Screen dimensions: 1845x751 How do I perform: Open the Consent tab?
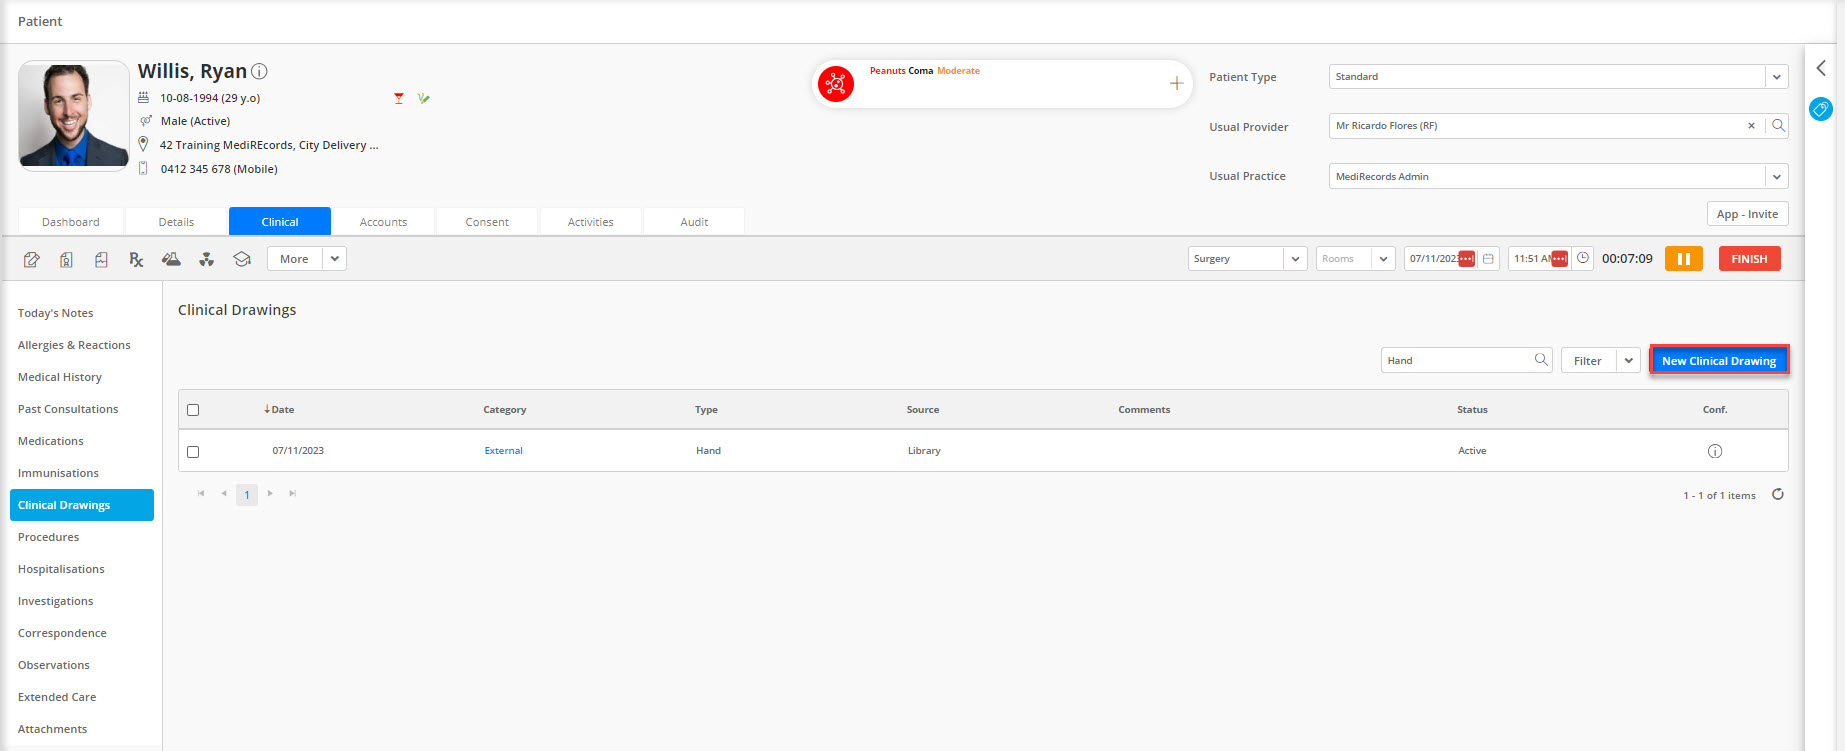point(487,222)
